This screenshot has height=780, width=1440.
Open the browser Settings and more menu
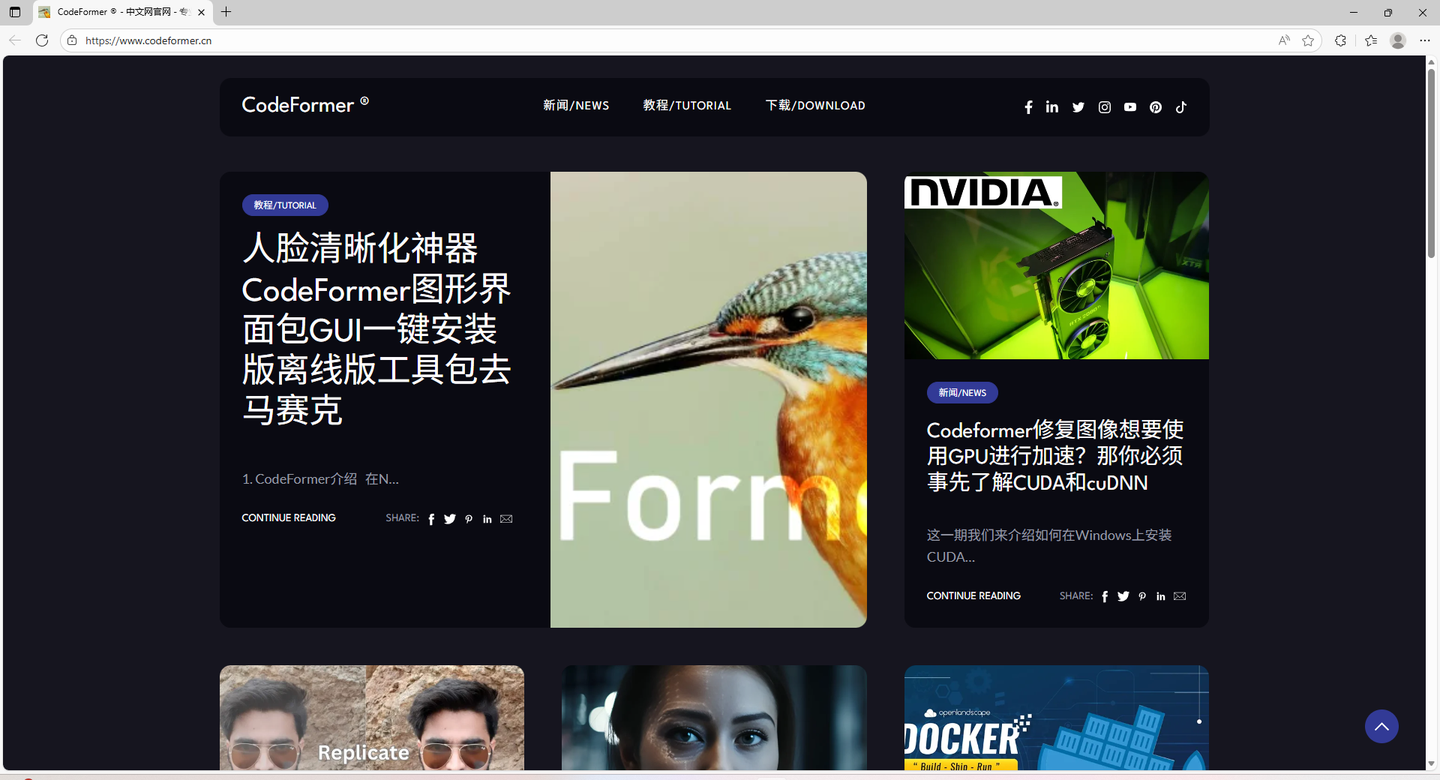[1424, 40]
